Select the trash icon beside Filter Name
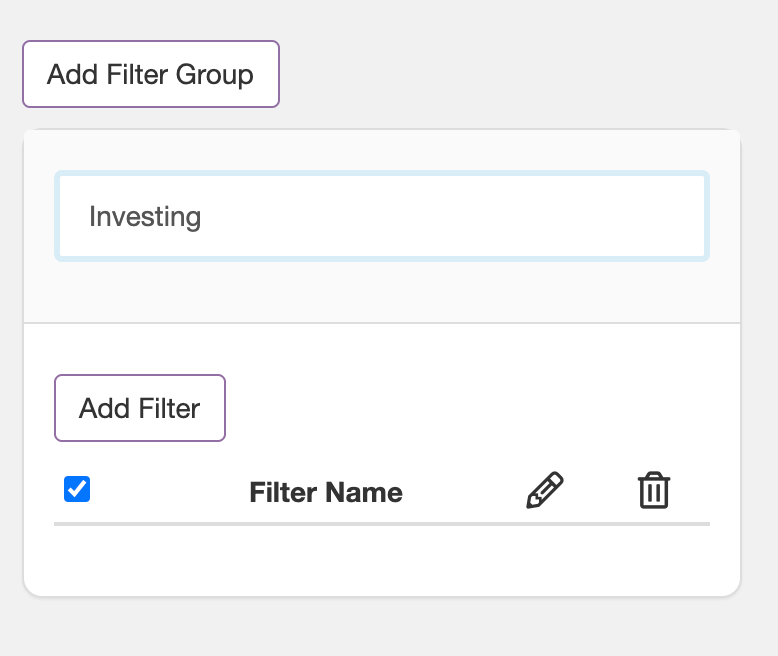 (x=654, y=490)
